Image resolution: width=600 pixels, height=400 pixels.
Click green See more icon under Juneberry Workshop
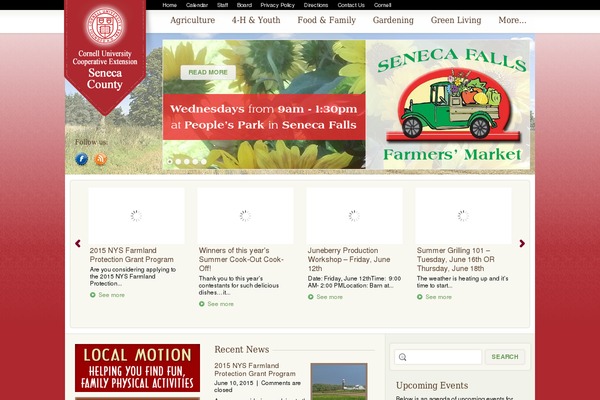[x=311, y=297]
